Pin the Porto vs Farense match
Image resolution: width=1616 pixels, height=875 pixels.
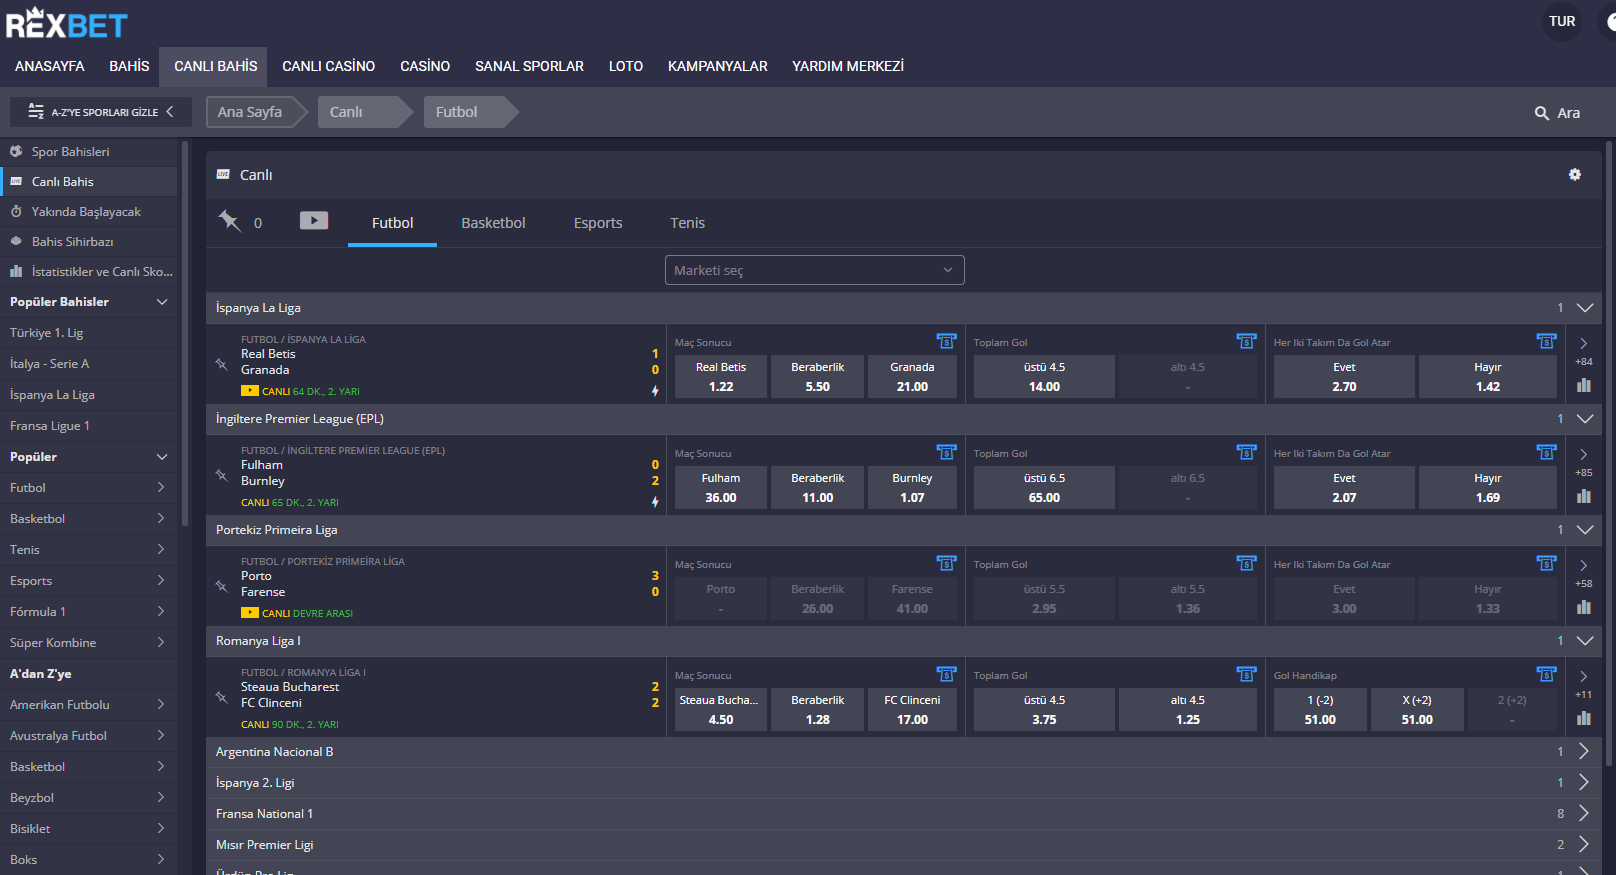222,585
